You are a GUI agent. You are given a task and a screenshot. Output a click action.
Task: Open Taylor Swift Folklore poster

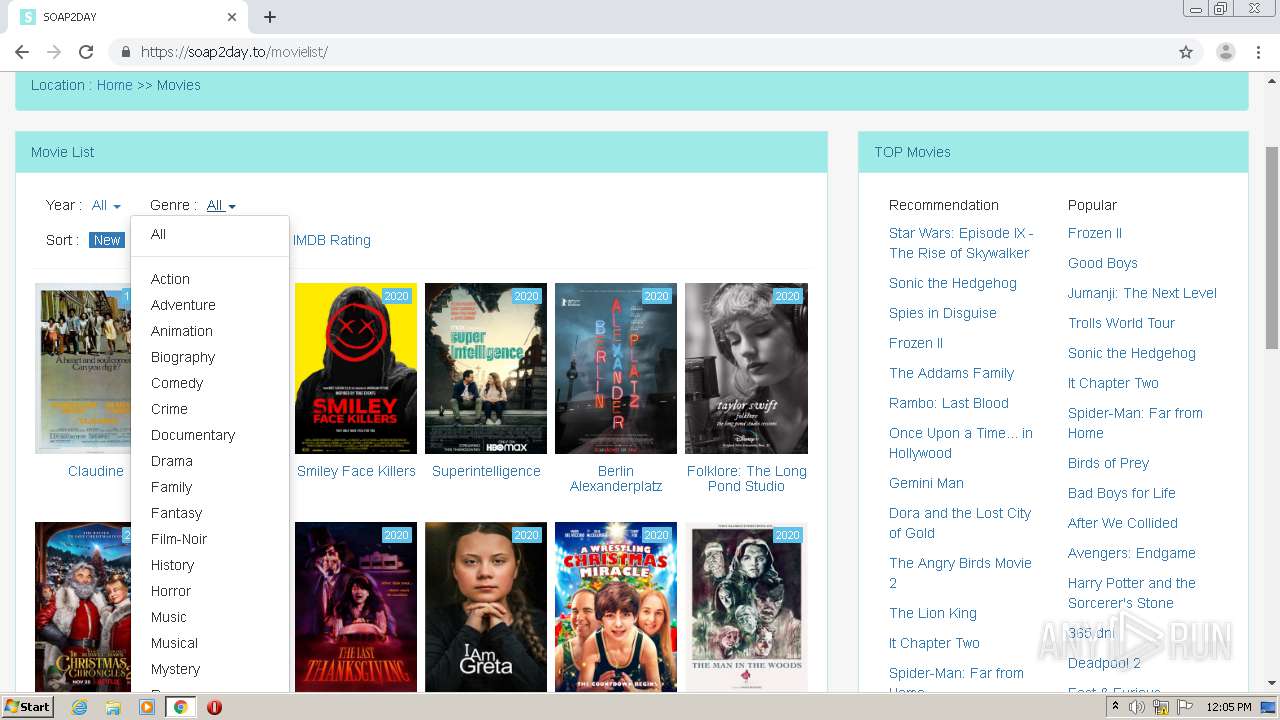746,368
